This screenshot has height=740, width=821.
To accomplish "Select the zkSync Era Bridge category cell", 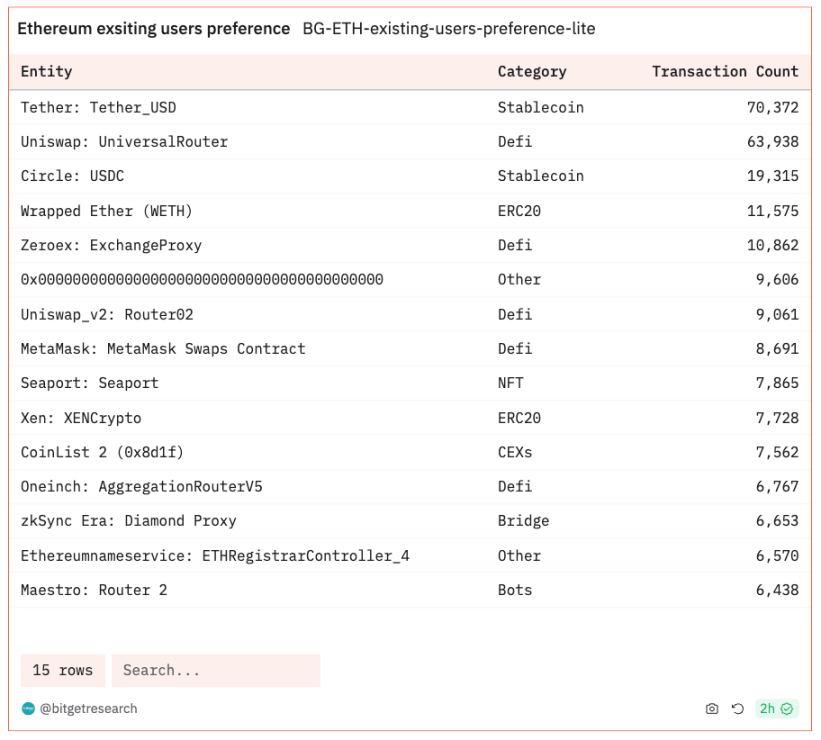I will (523, 521).
